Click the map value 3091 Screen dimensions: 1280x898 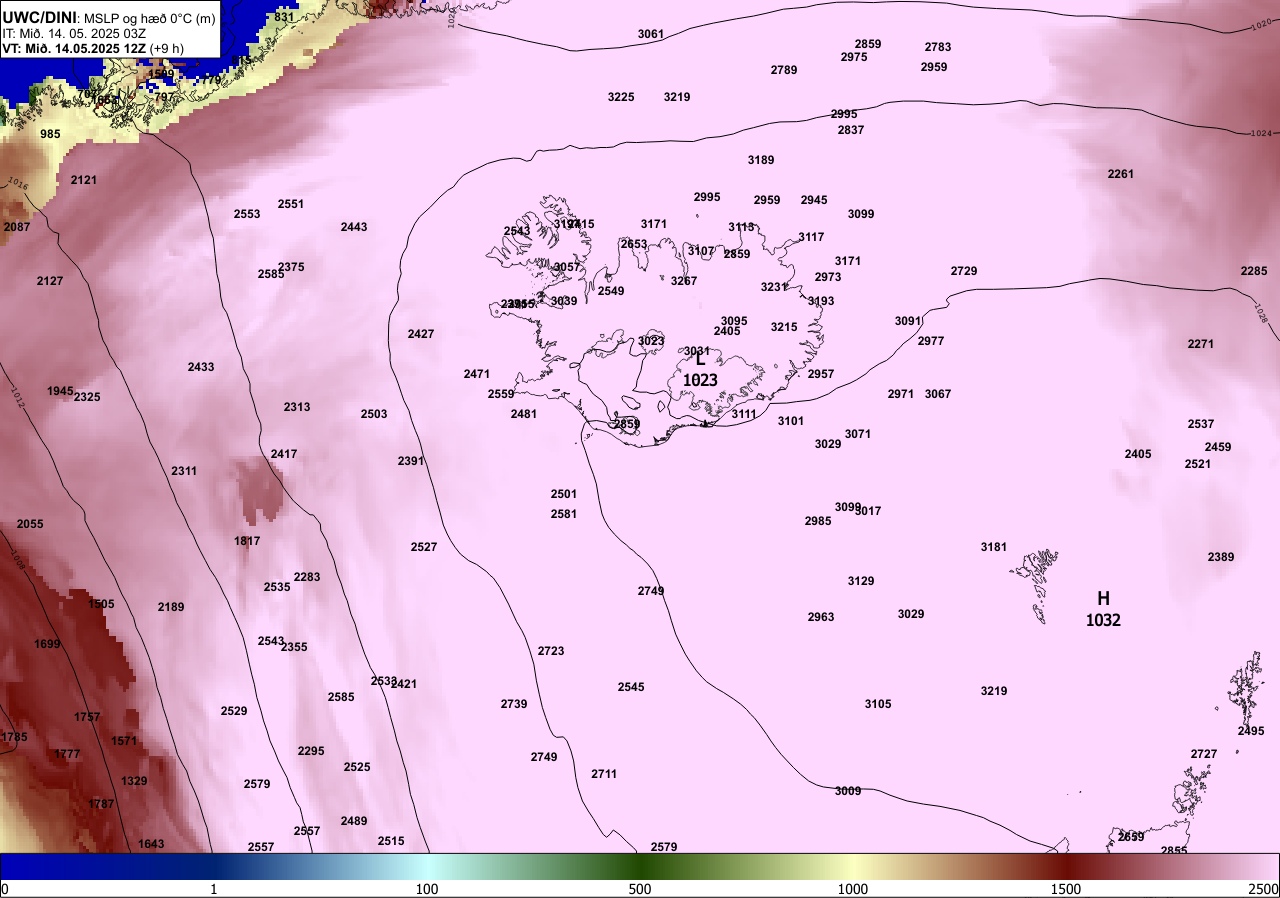click(908, 321)
